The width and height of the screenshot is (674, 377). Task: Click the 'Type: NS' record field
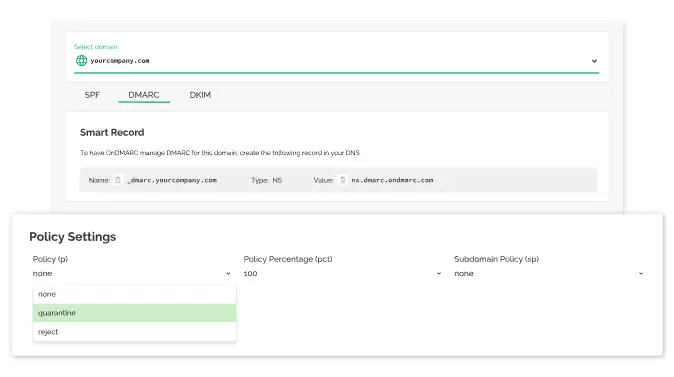click(267, 180)
